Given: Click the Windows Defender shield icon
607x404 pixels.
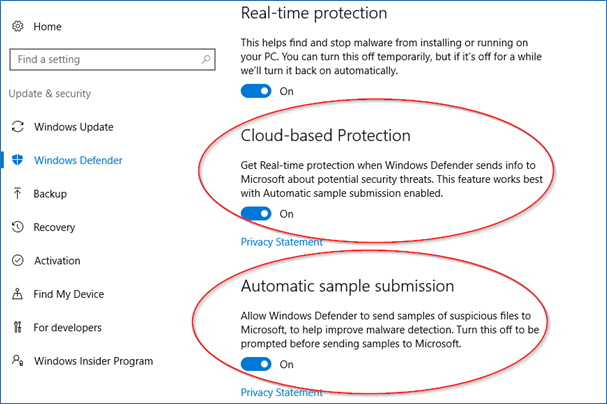Looking at the screenshot, I should [17, 160].
